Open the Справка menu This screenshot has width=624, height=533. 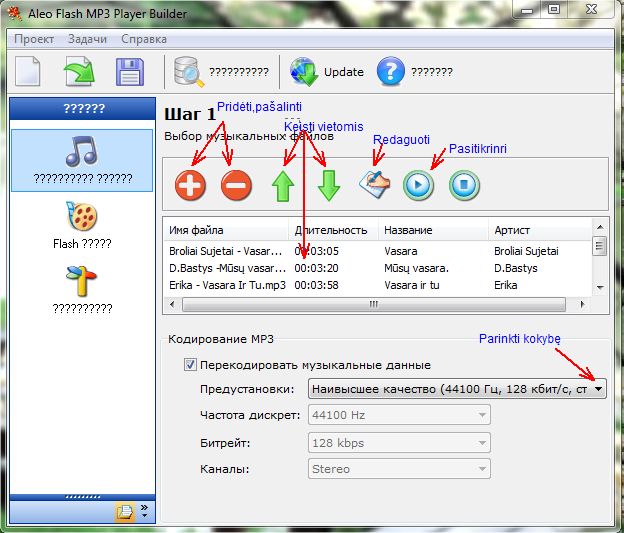point(144,39)
